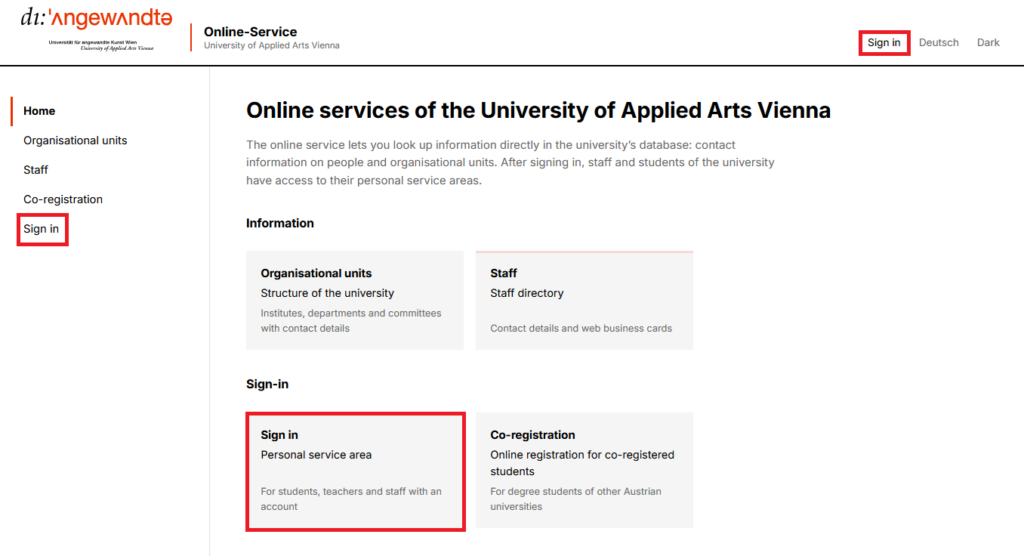
Task: Switch language to Deutsch
Action: point(938,42)
